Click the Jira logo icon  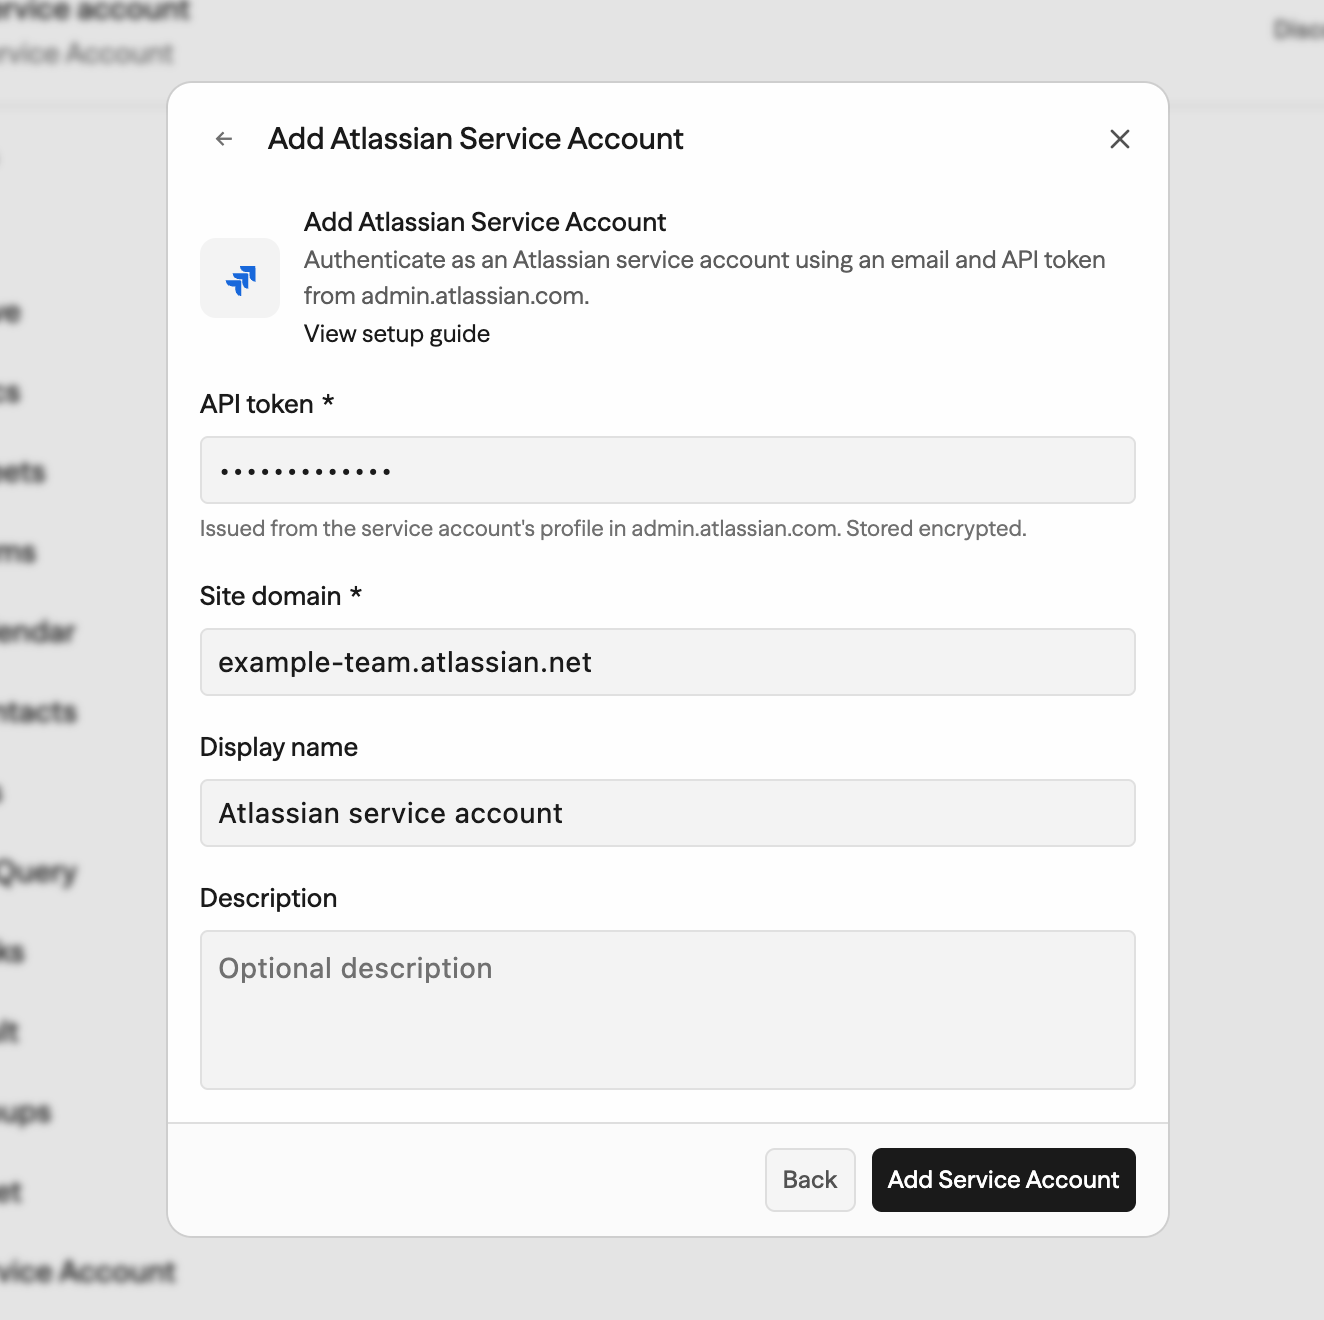(240, 278)
